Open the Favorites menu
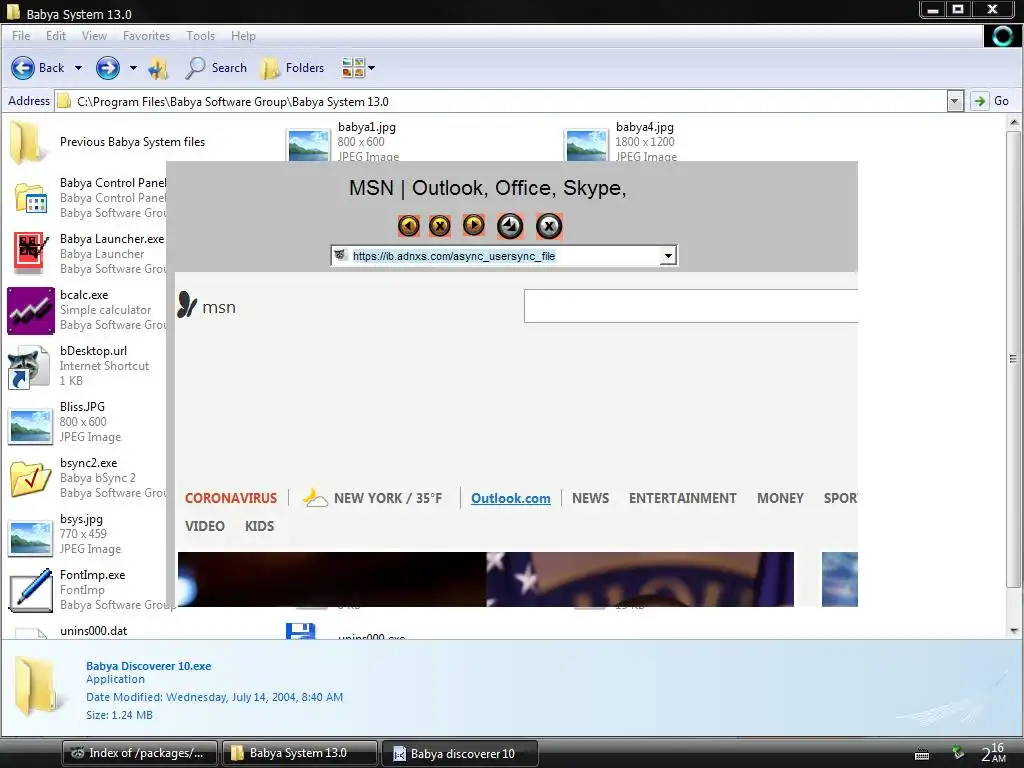 tap(146, 36)
